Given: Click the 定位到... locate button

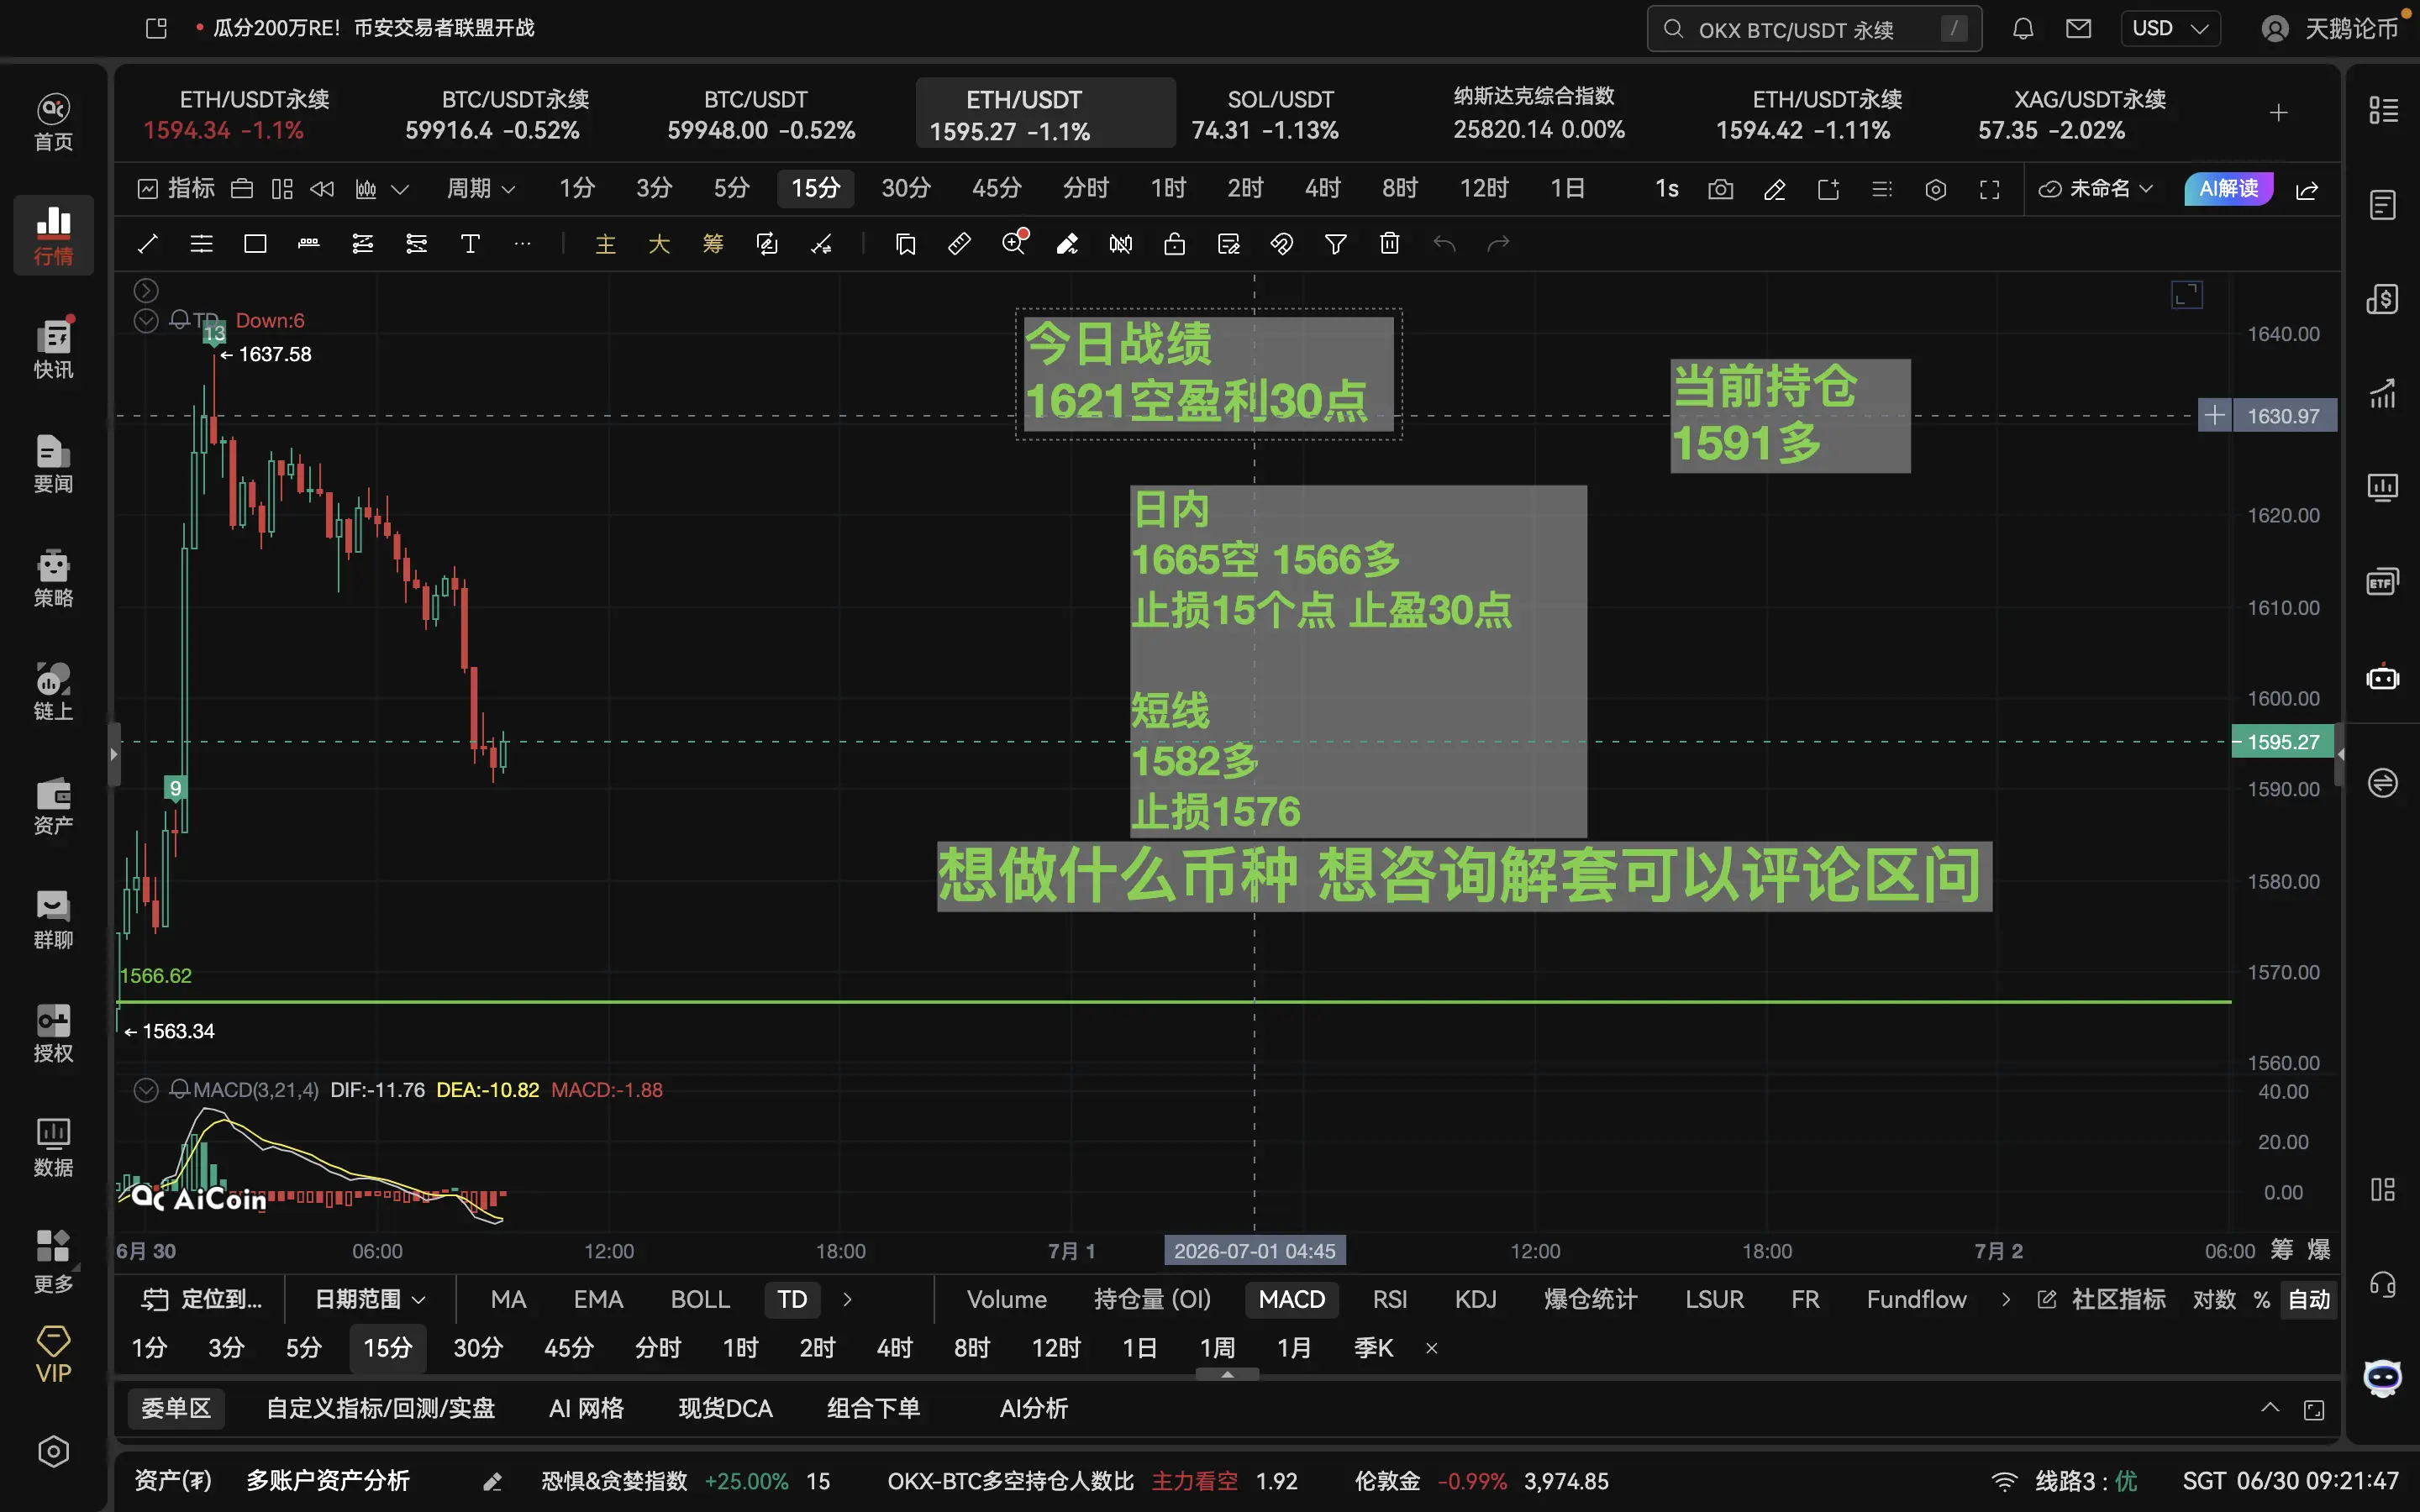Looking at the screenshot, I should pyautogui.click(x=202, y=1299).
